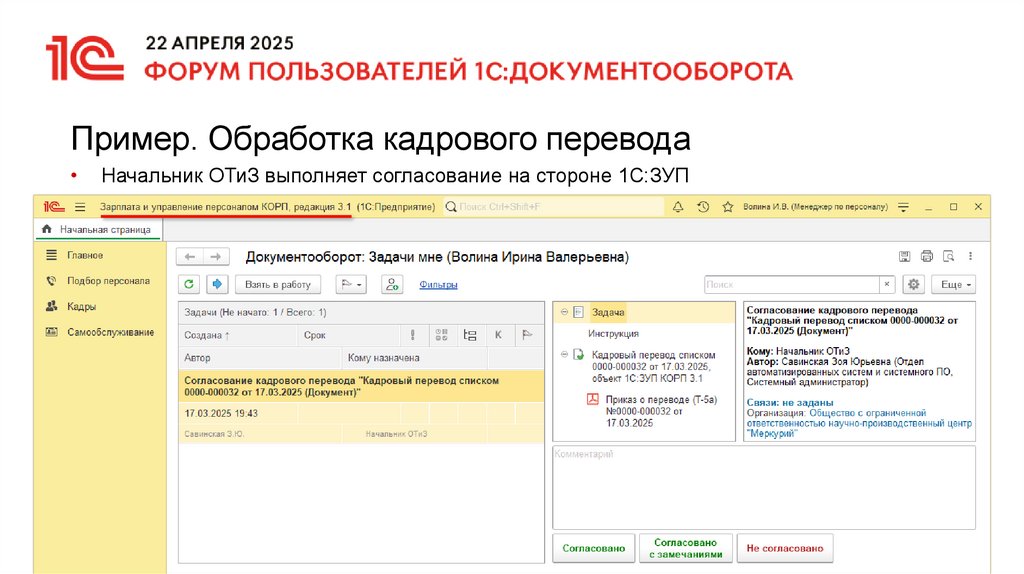Open the history clock icon

703,207
